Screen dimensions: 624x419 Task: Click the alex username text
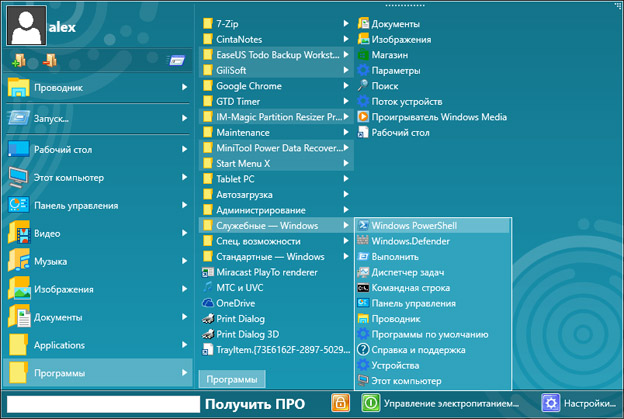click(62, 27)
